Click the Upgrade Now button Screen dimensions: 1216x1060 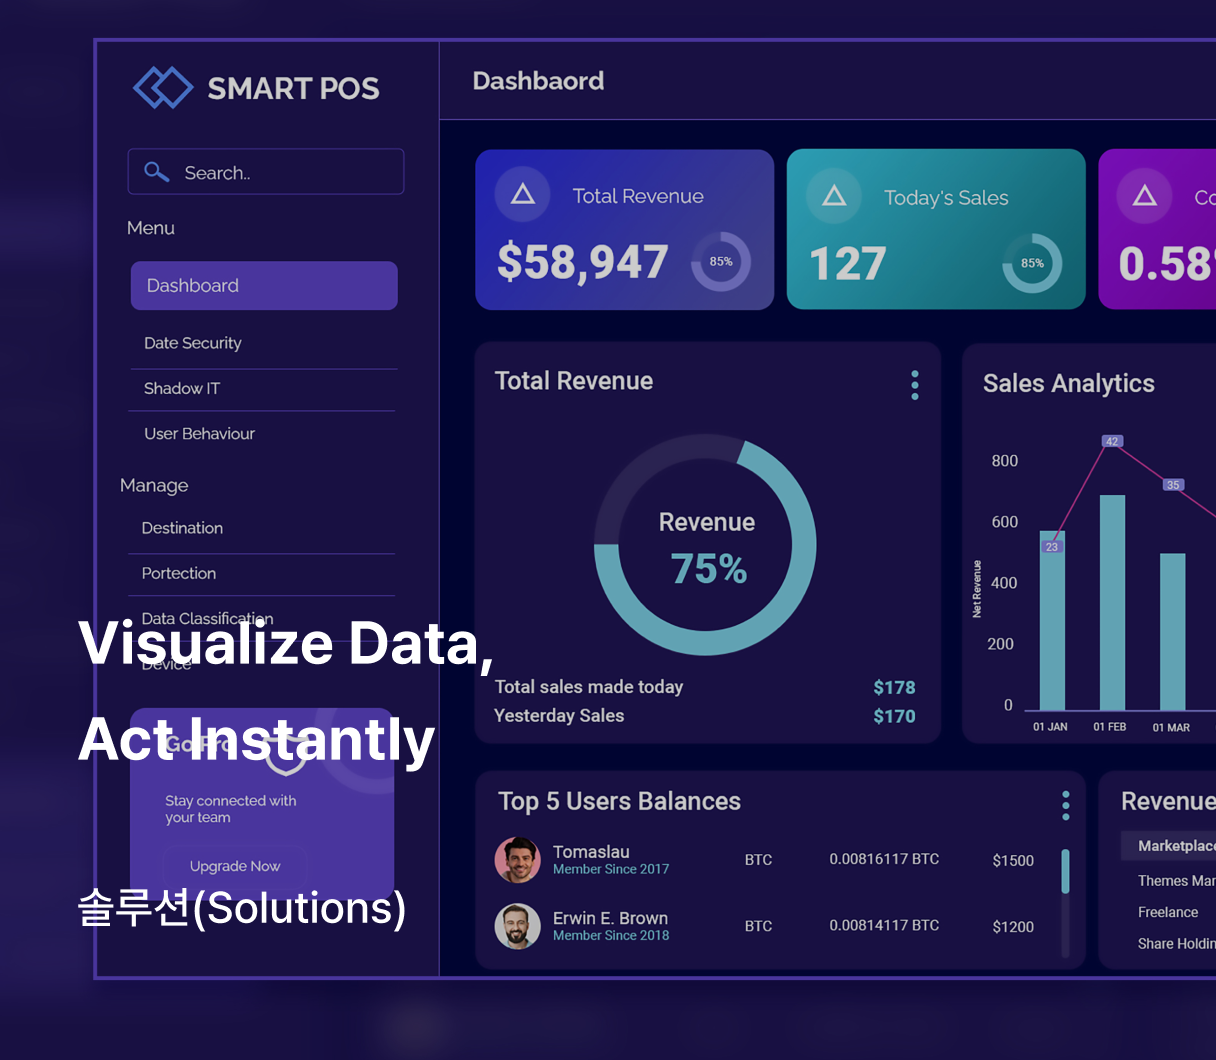click(x=235, y=866)
